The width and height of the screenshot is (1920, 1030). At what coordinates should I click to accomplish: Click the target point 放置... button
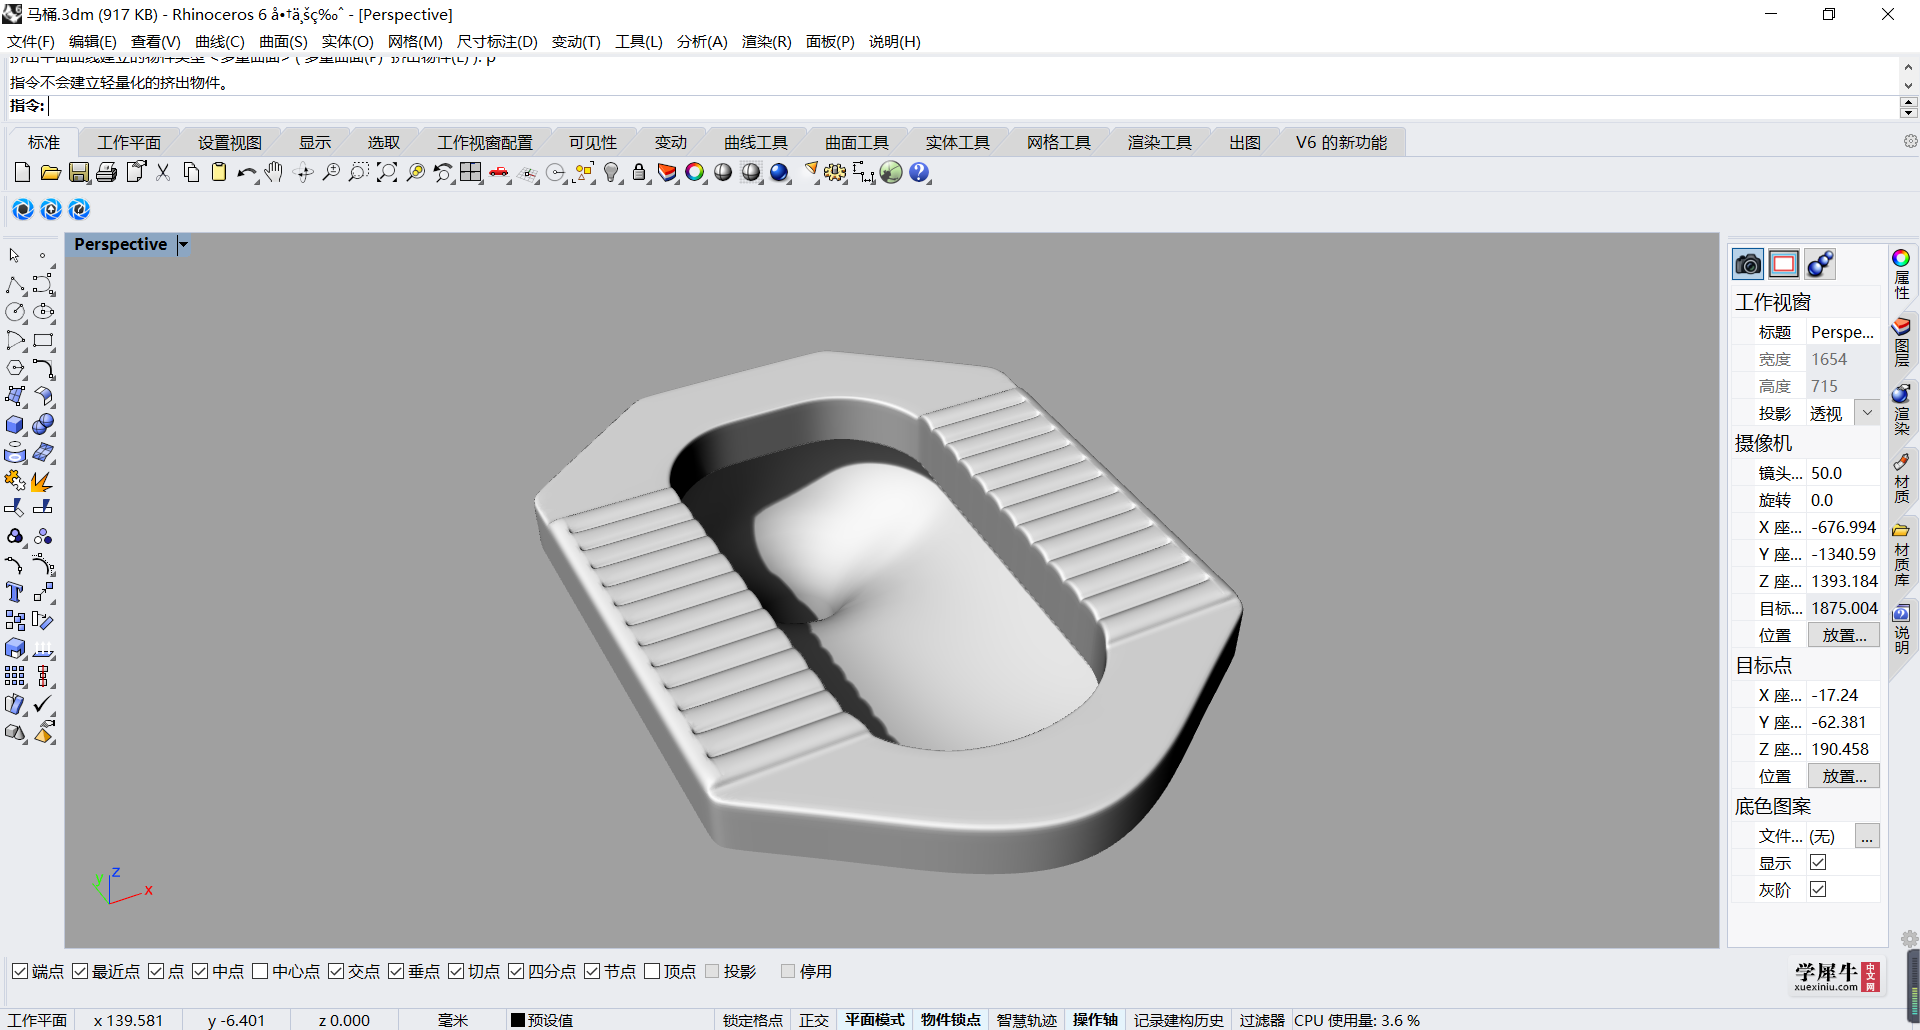coord(1844,776)
